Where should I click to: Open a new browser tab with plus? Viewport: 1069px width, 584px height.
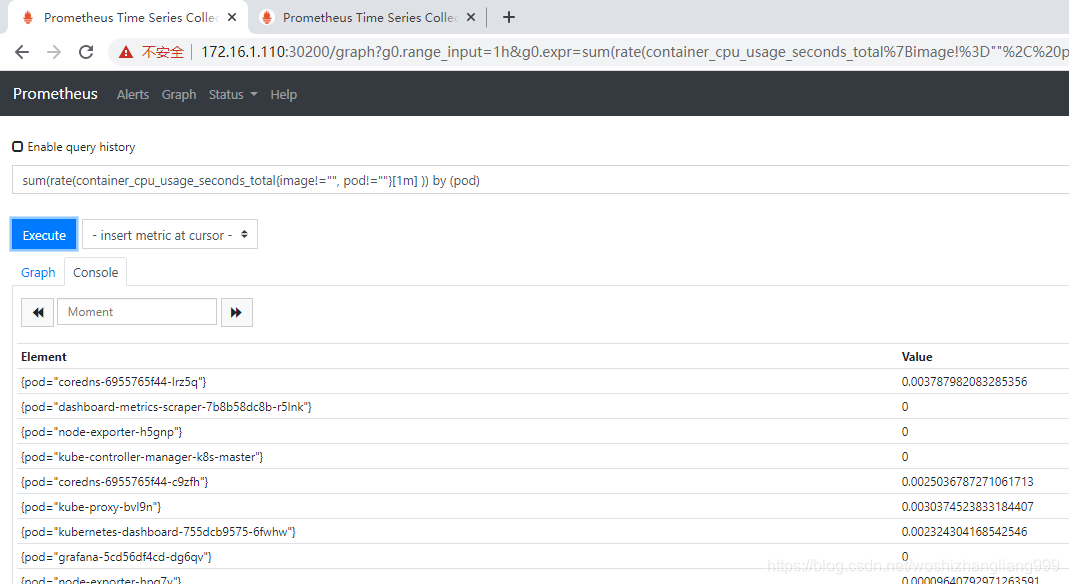tap(509, 17)
